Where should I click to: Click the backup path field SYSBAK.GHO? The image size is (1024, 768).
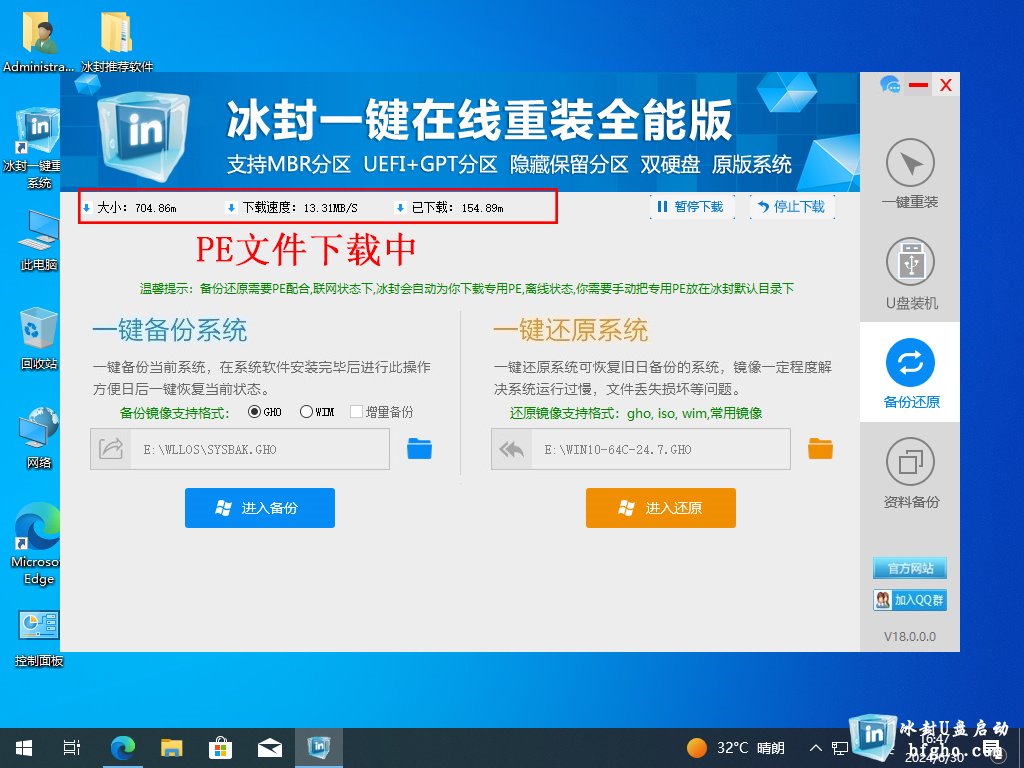point(260,449)
